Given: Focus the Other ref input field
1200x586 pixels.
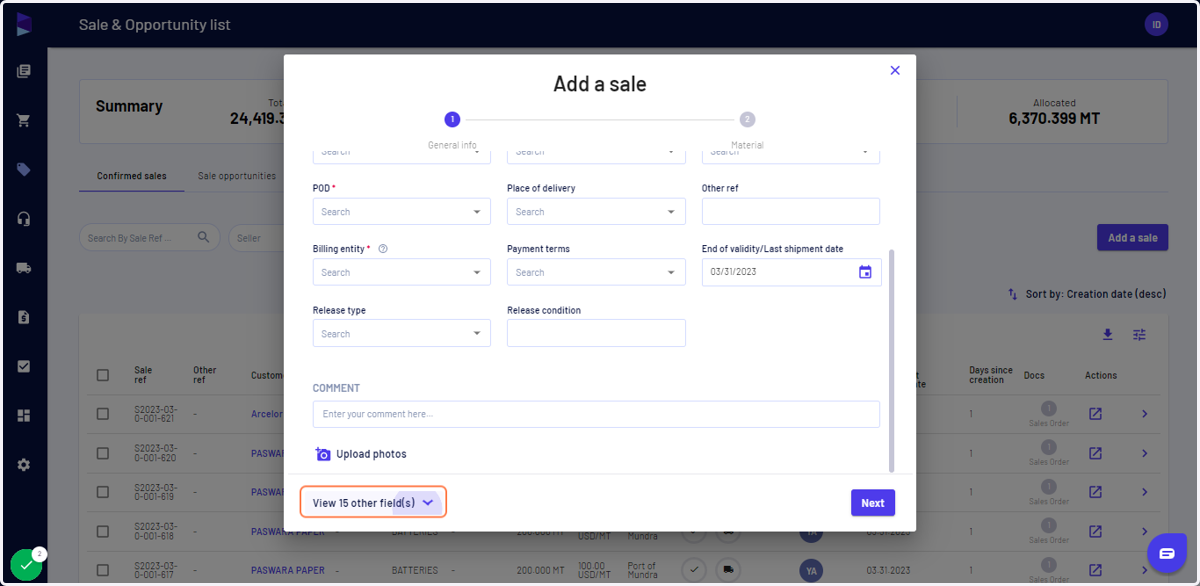Looking at the screenshot, I should pyautogui.click(x=791, y=211).
